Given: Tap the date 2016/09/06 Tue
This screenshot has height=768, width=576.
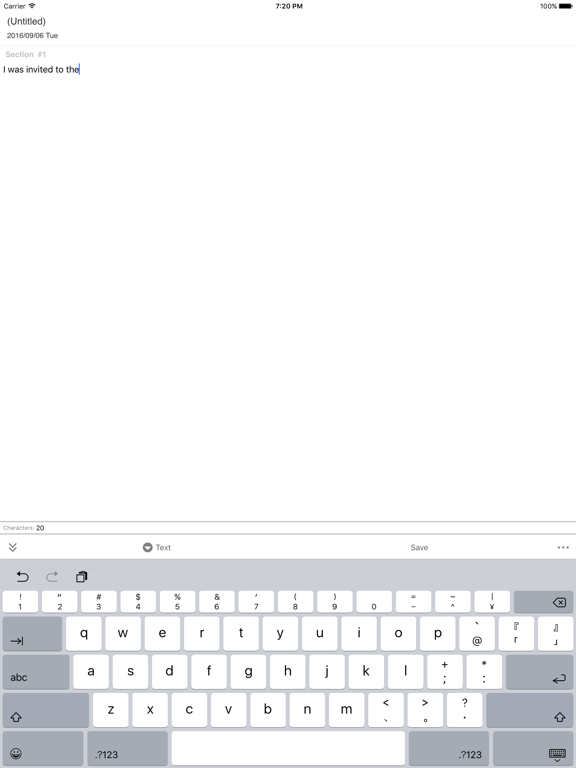Looking at the screenshot, I should point(32,36).
